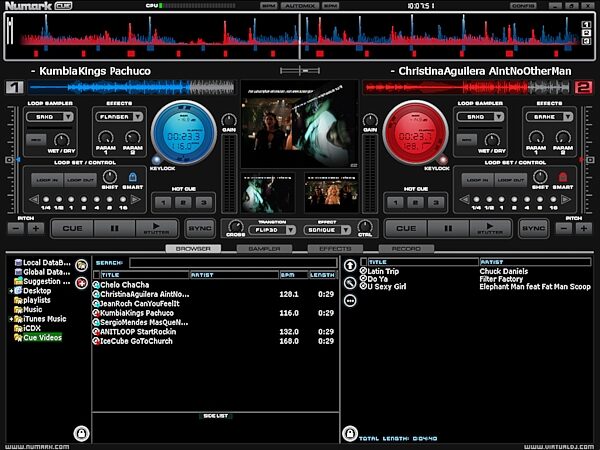Select waveform zoom level 3 icon
Viewport: 600px width, 450px height.
point(586,41)
